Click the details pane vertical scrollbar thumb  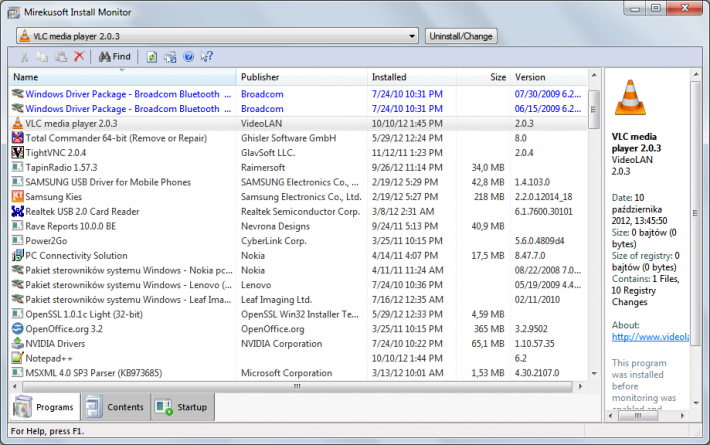tap(695, 213)
